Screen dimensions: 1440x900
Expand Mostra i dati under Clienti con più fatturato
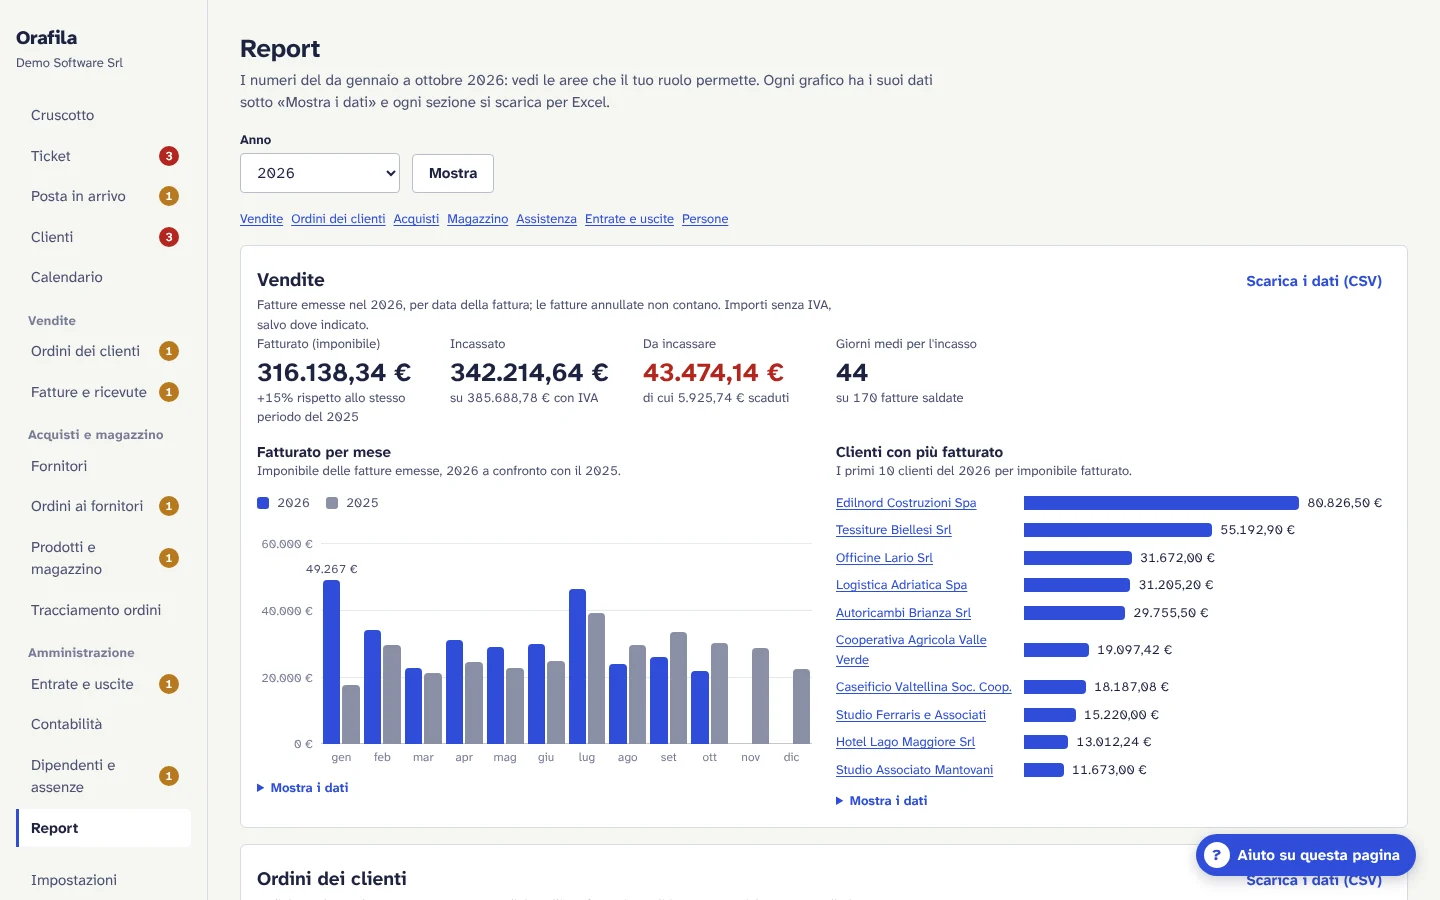click(882, 801)
